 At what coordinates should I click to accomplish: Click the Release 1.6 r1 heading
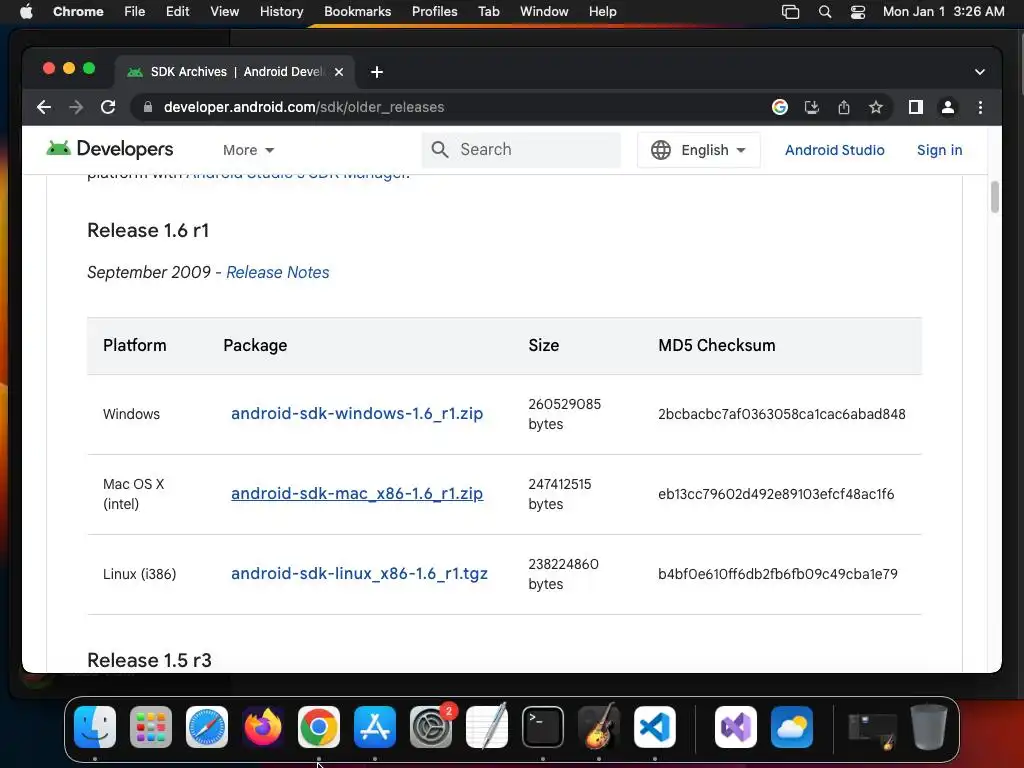click(x=148, y=231)
